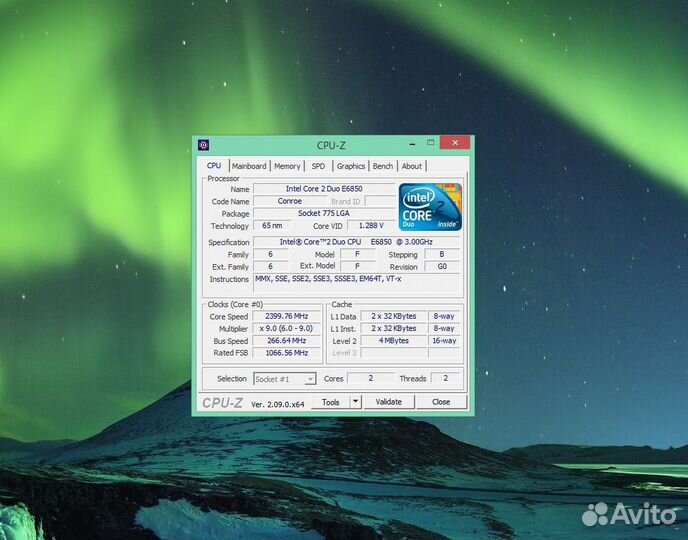
Task: Click the Conroe code name value
Action: tap(290, 201)
